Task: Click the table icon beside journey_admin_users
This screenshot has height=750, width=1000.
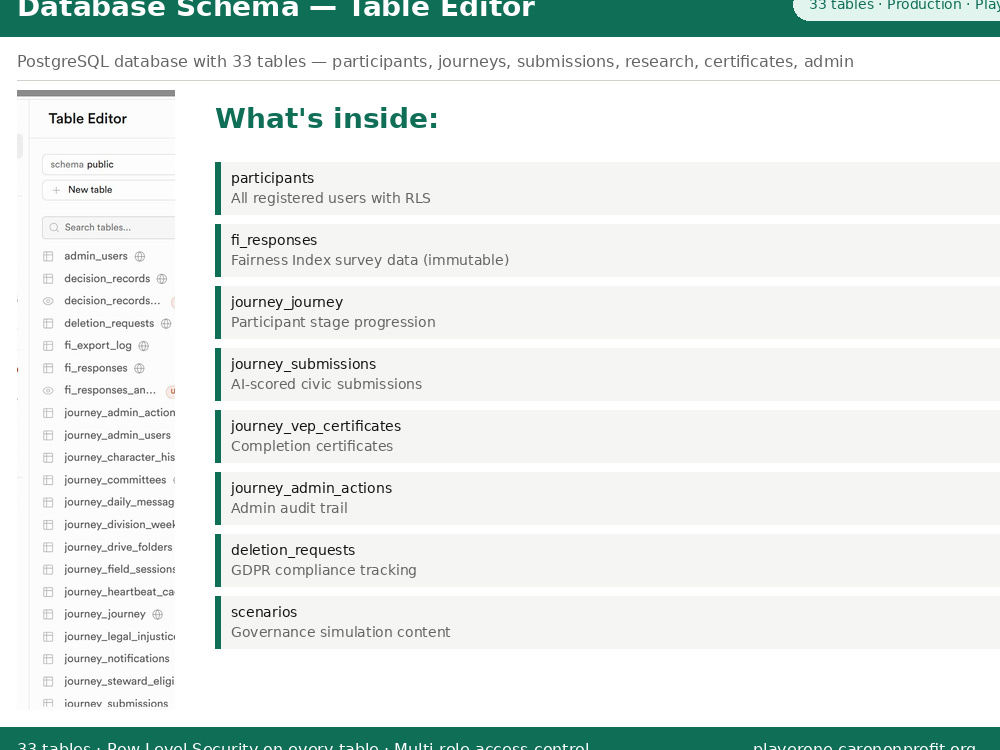Action: point(48,435)
